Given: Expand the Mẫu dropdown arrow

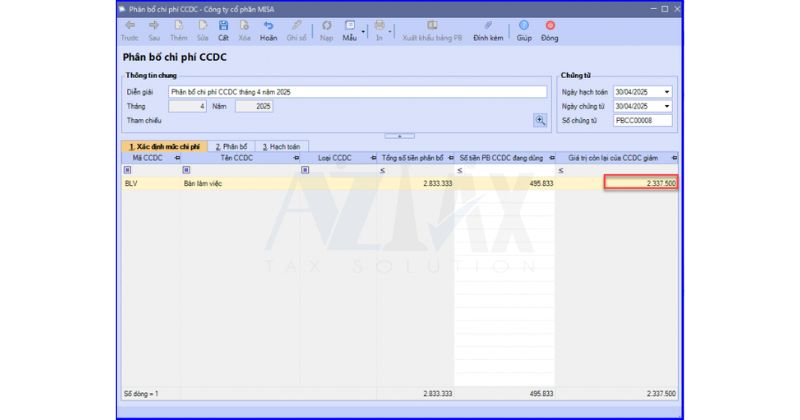Looking at the screenshot, I should [362, 30].
